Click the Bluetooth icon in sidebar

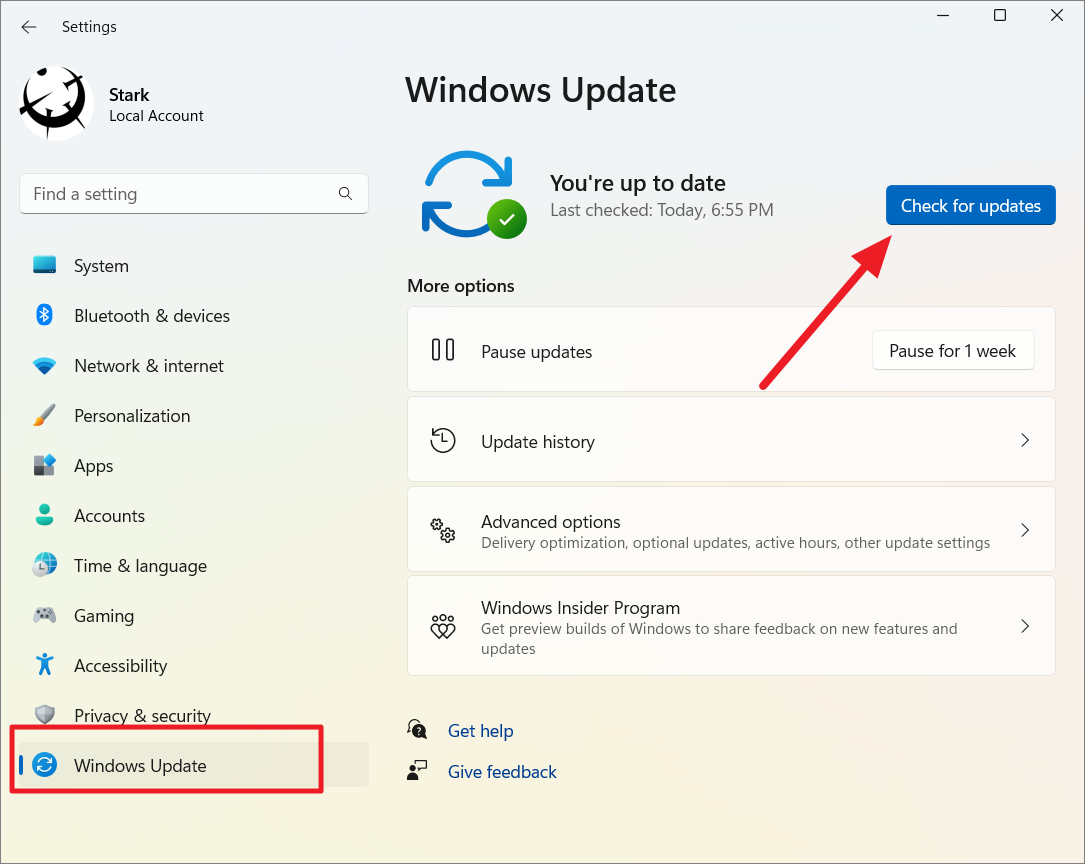coord(44,315)
